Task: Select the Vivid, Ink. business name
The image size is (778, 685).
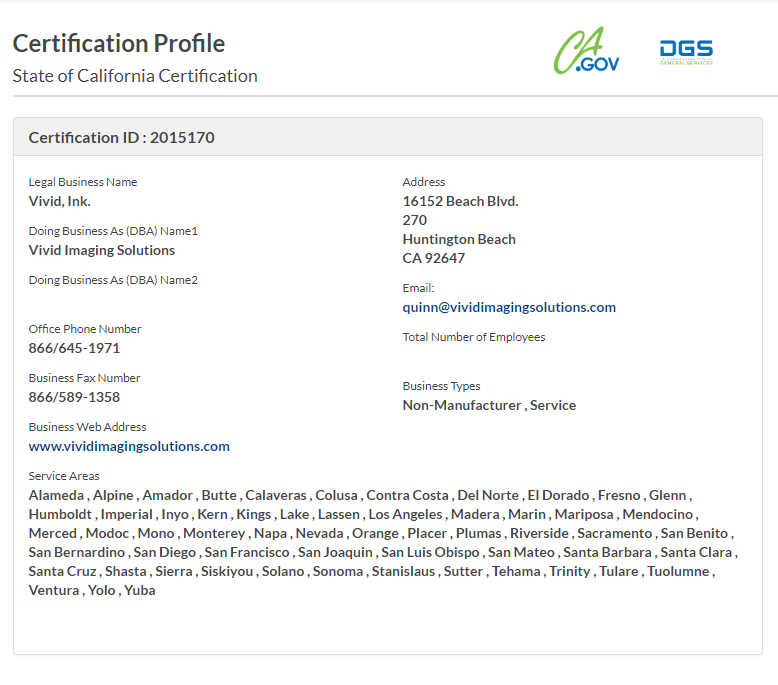Action: click(60, 201)
